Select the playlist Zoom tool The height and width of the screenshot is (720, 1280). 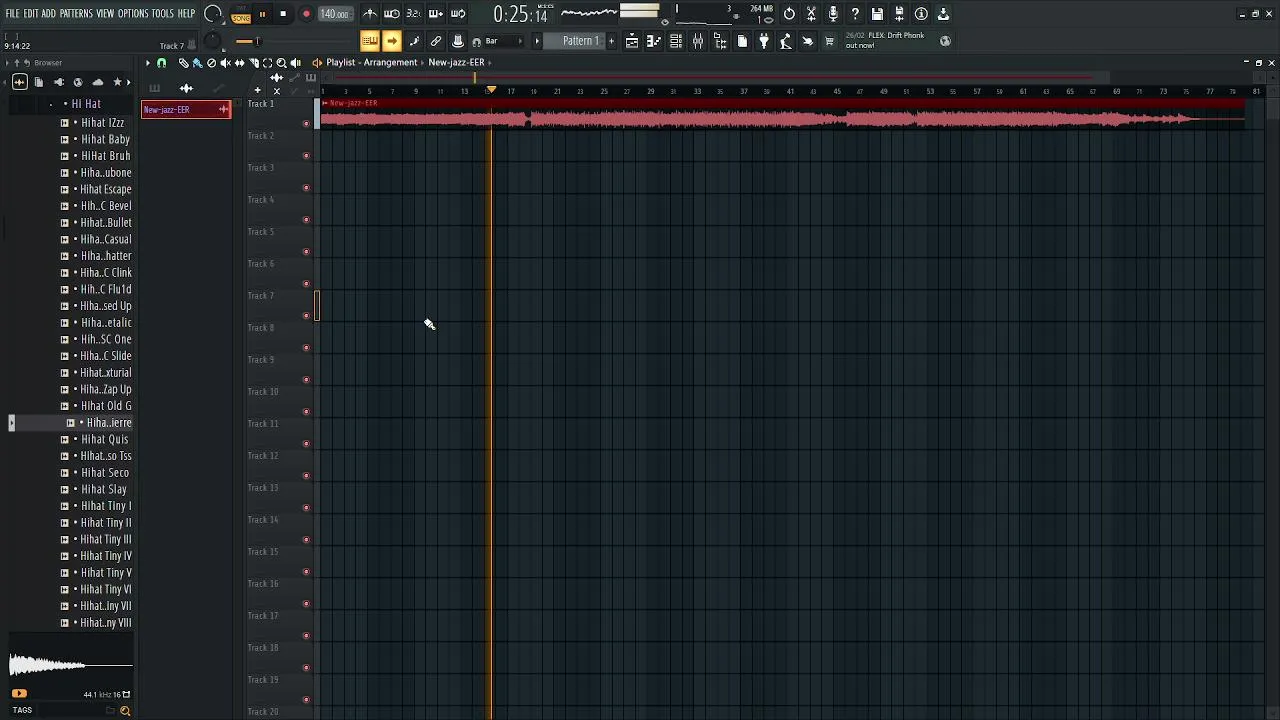(281, 63)
